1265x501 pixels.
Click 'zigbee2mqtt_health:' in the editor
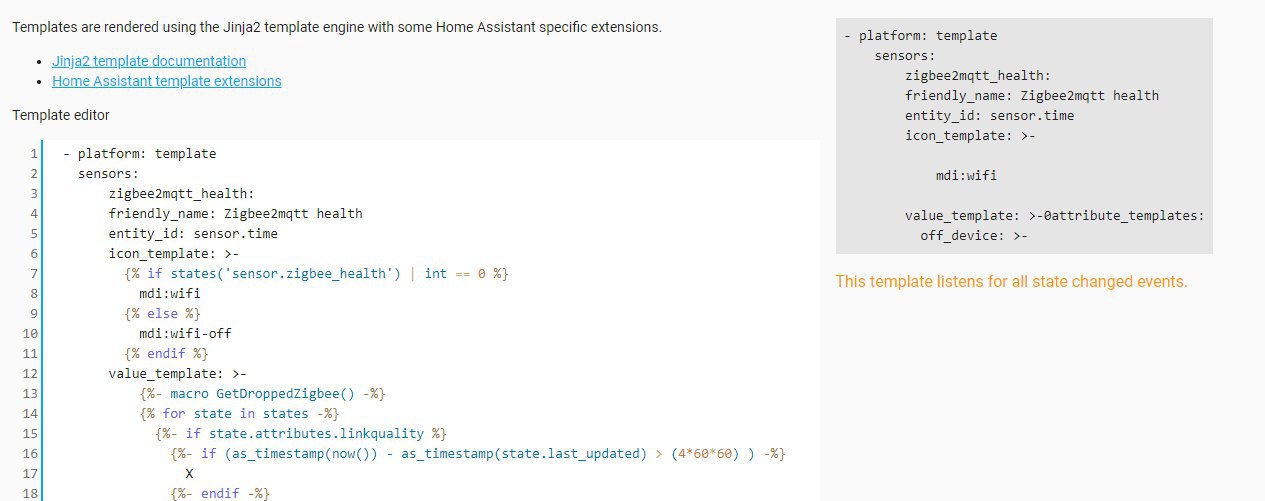(x=182, y=194)
